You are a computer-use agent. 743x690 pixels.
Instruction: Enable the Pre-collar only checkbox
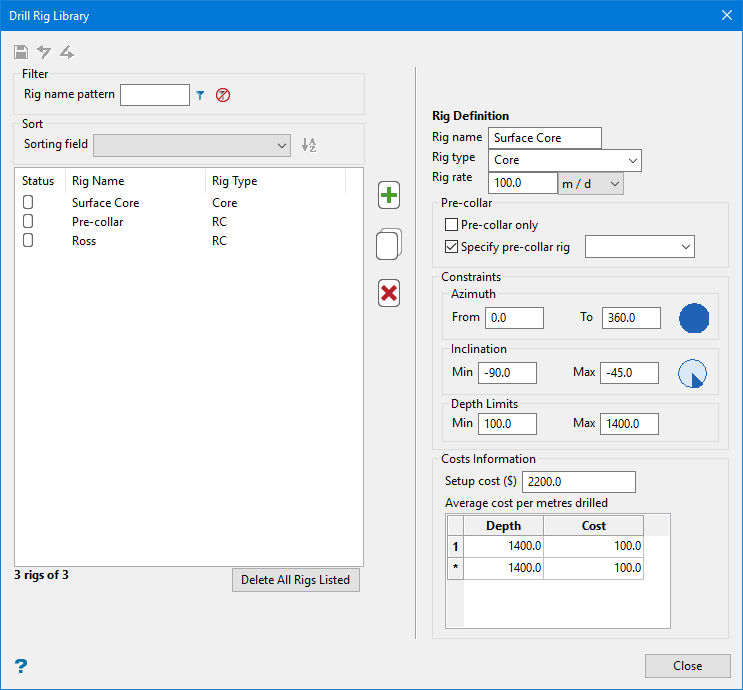tap(452, 225)
